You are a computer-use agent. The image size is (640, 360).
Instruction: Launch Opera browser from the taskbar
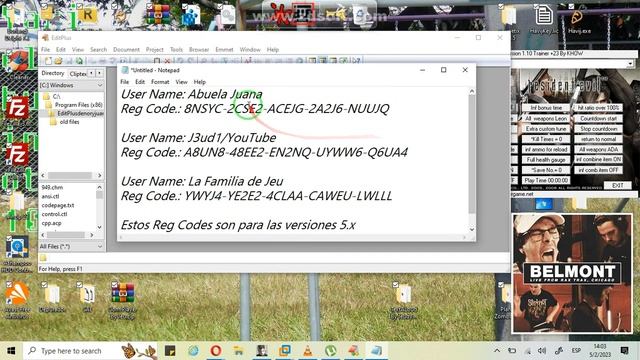coord(216,351)
